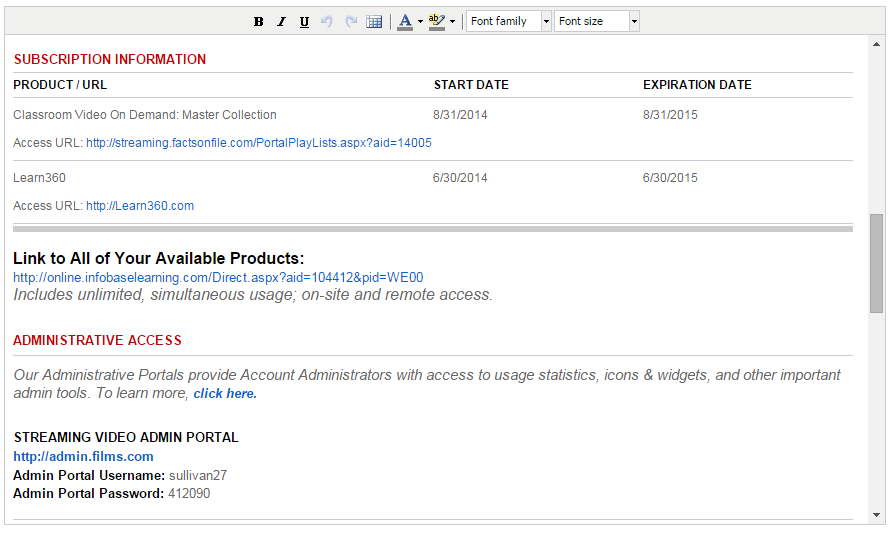Image resolution: width=894 pixels, height=534 pixels.
Task: Toggle Underline formatting
Action: [304, 22]
